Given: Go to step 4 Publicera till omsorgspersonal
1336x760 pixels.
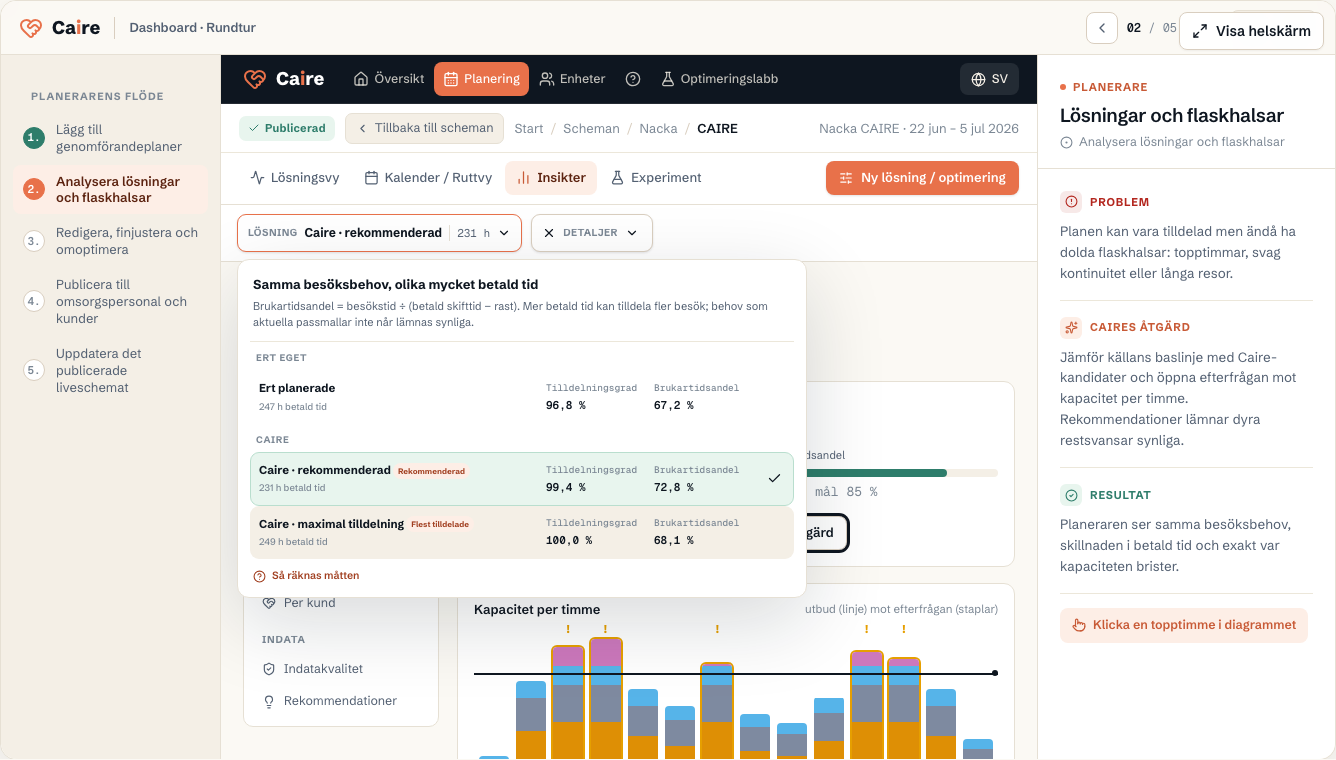Looking at the screenshot, I should click(x=110, y=301).
